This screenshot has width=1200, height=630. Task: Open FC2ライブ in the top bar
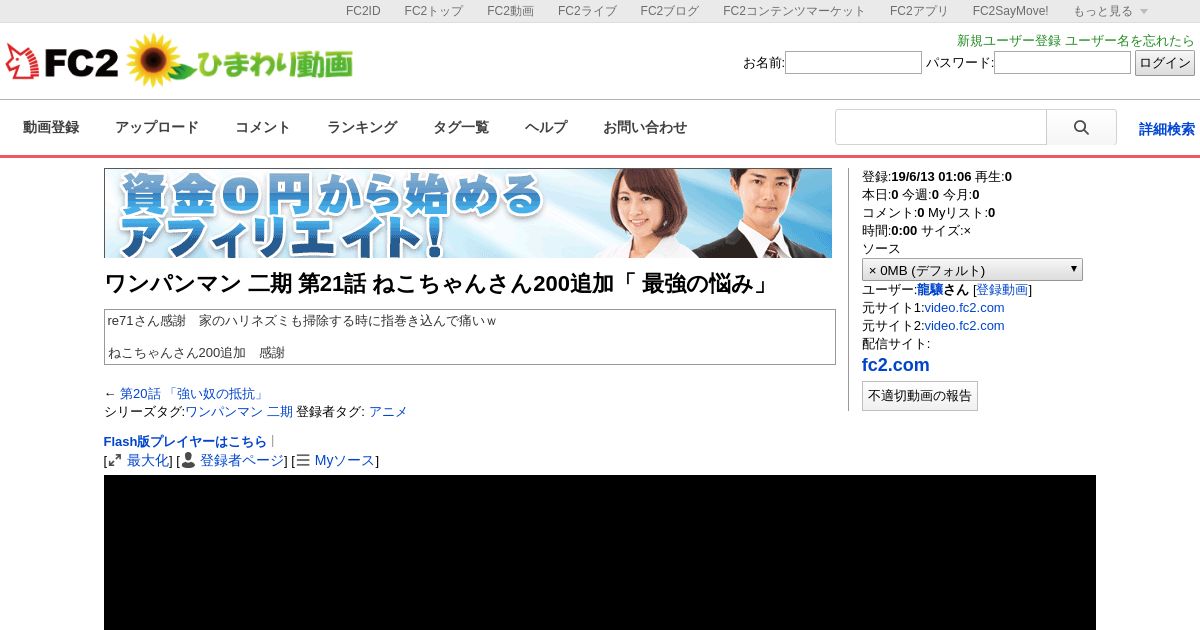tap(587, 11)
